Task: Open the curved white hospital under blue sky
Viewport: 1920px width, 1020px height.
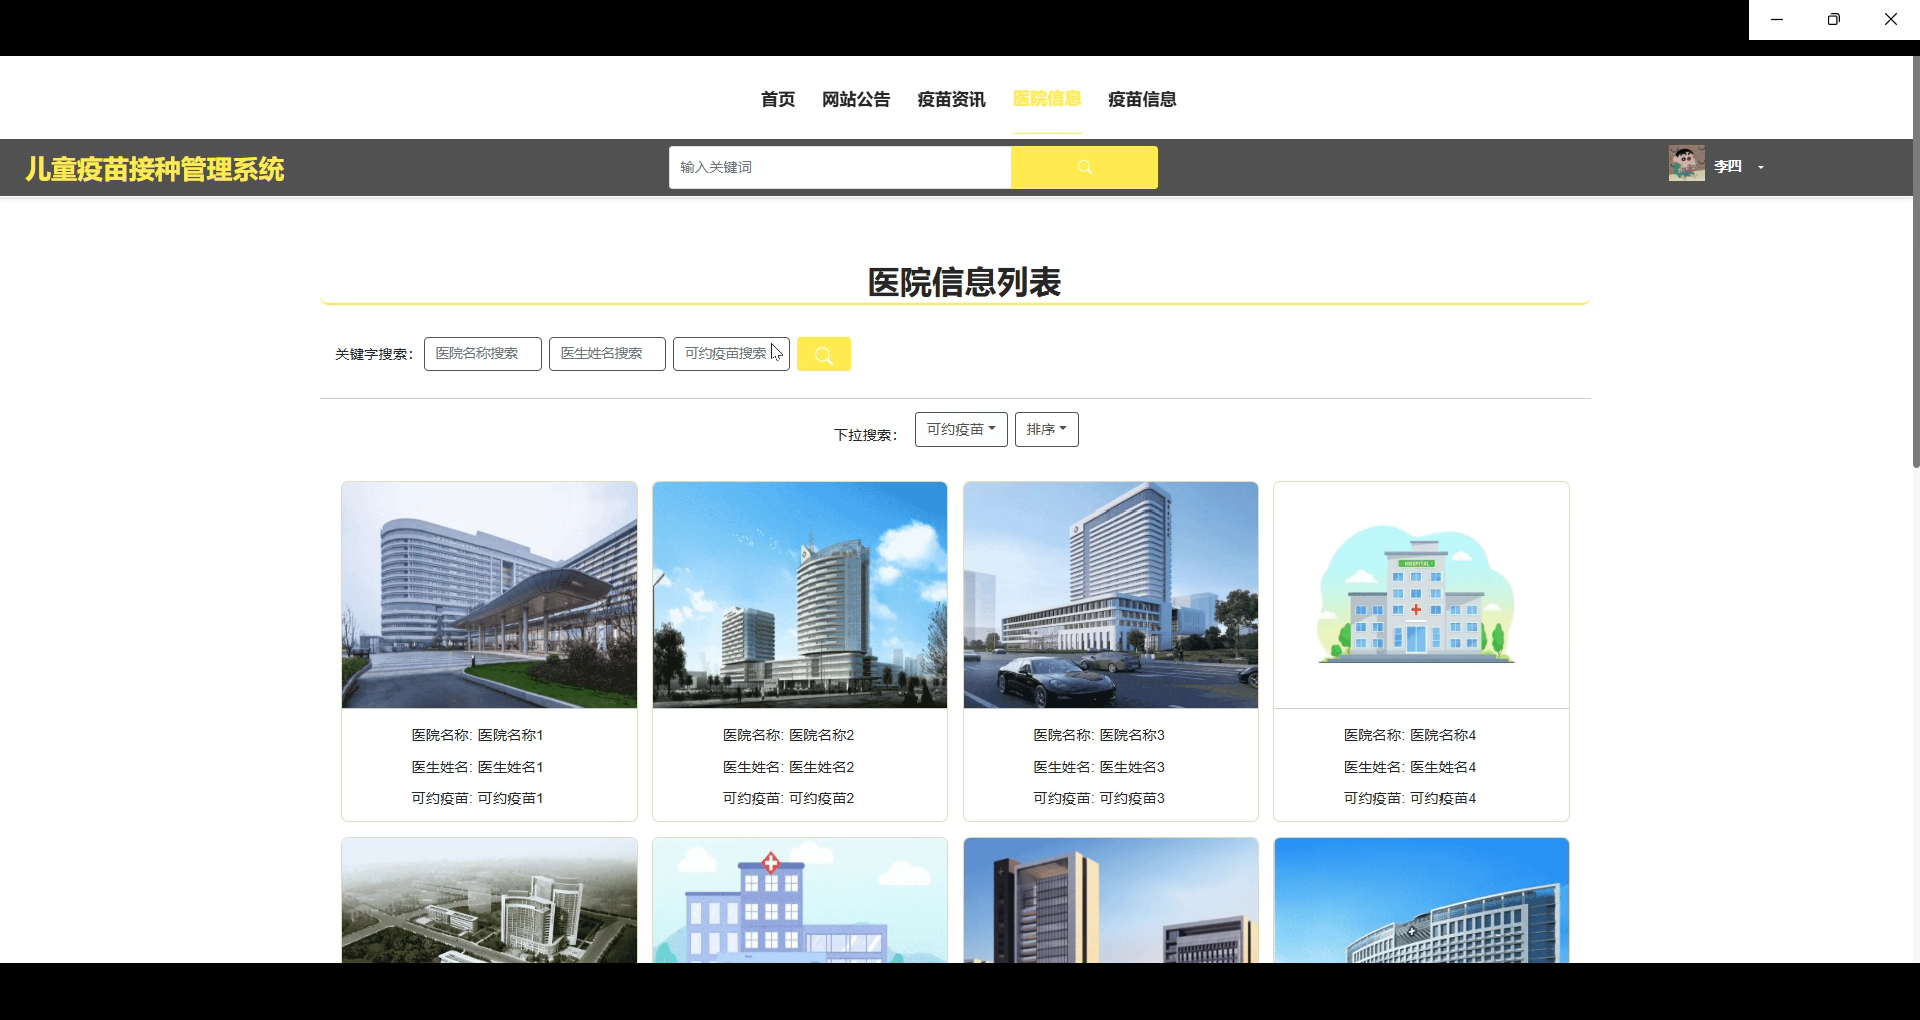Action: pyautogui.click(x=1421, y=901)
